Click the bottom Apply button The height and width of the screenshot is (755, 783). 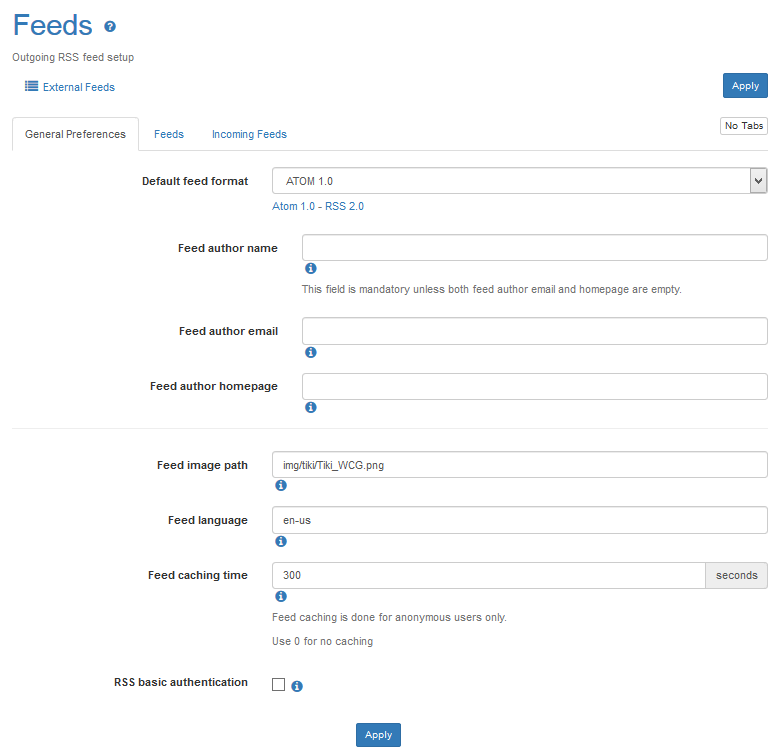[x=378, y=735]
